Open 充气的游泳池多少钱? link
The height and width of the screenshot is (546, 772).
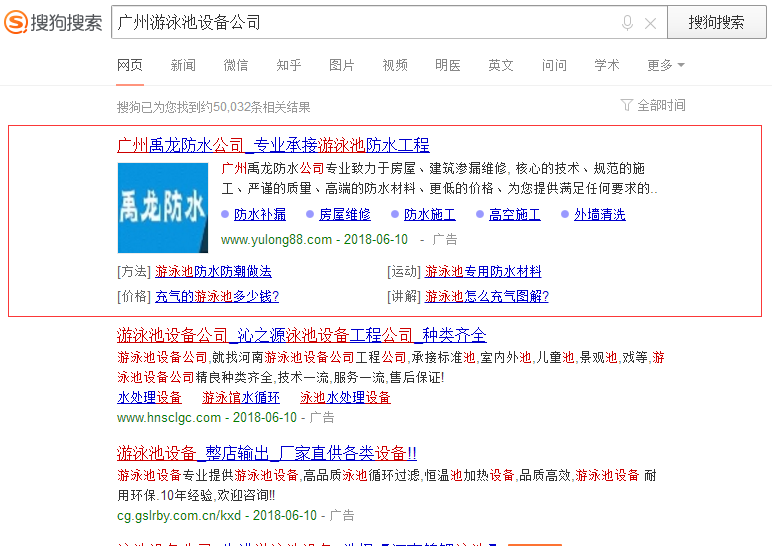tap(217, 296)
